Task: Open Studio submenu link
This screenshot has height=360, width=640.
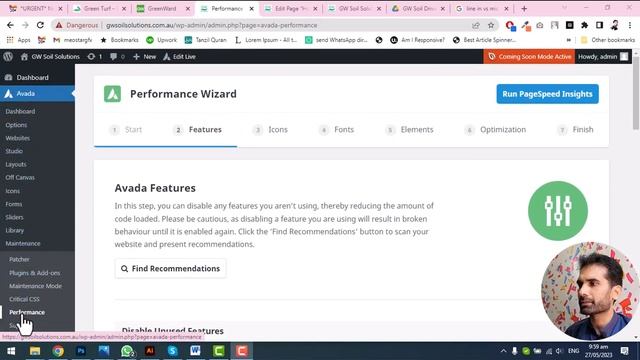Action: point(14,151)
